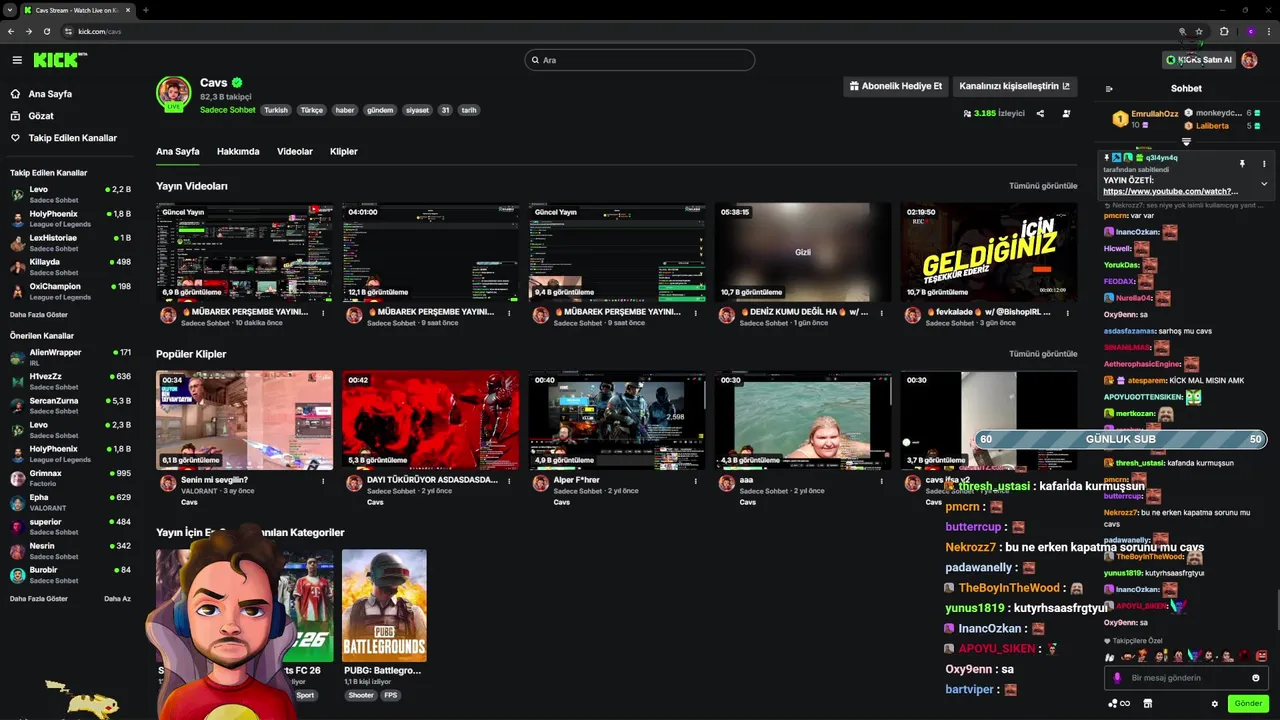1280x720 pixels.
Task: Click the KICKs Satın Al button
Action: pyautogui.click(x=1199, y=60)
